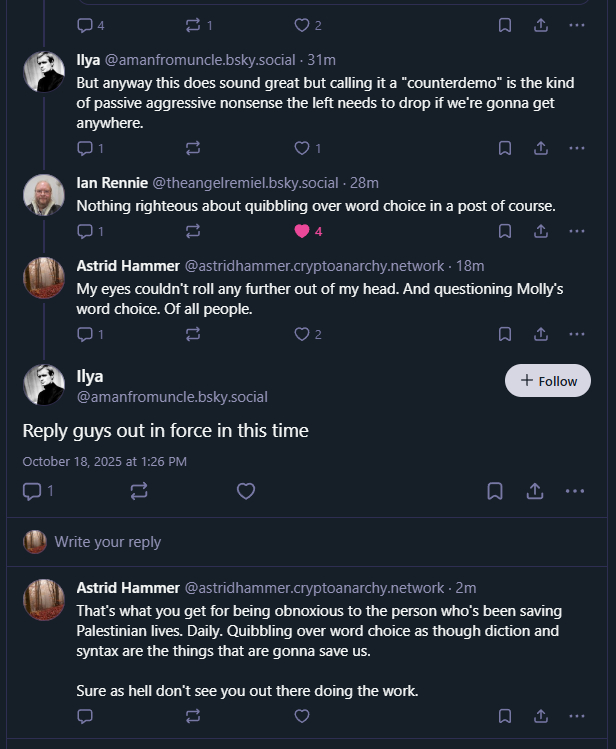Open more options on main post
The width and height of the screenshot is (616, 749).
(x=575, y=491)
